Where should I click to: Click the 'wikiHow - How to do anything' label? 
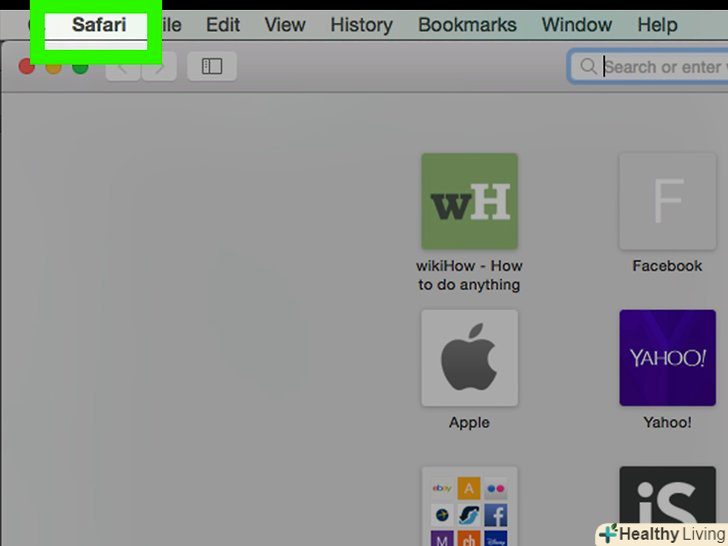469,275
